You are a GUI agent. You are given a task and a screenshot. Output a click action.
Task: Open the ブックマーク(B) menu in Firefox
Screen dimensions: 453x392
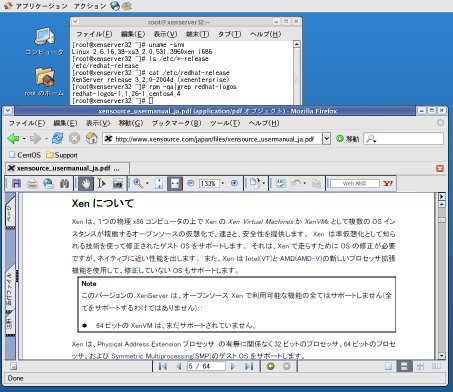(176, 123)
